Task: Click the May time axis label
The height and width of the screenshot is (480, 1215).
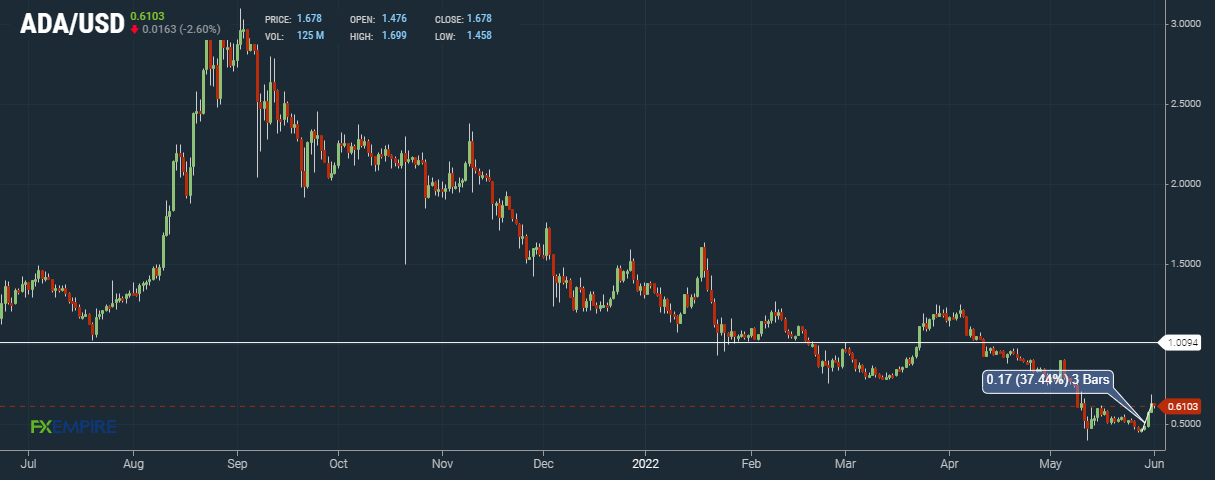Action: click(1050, 464)
